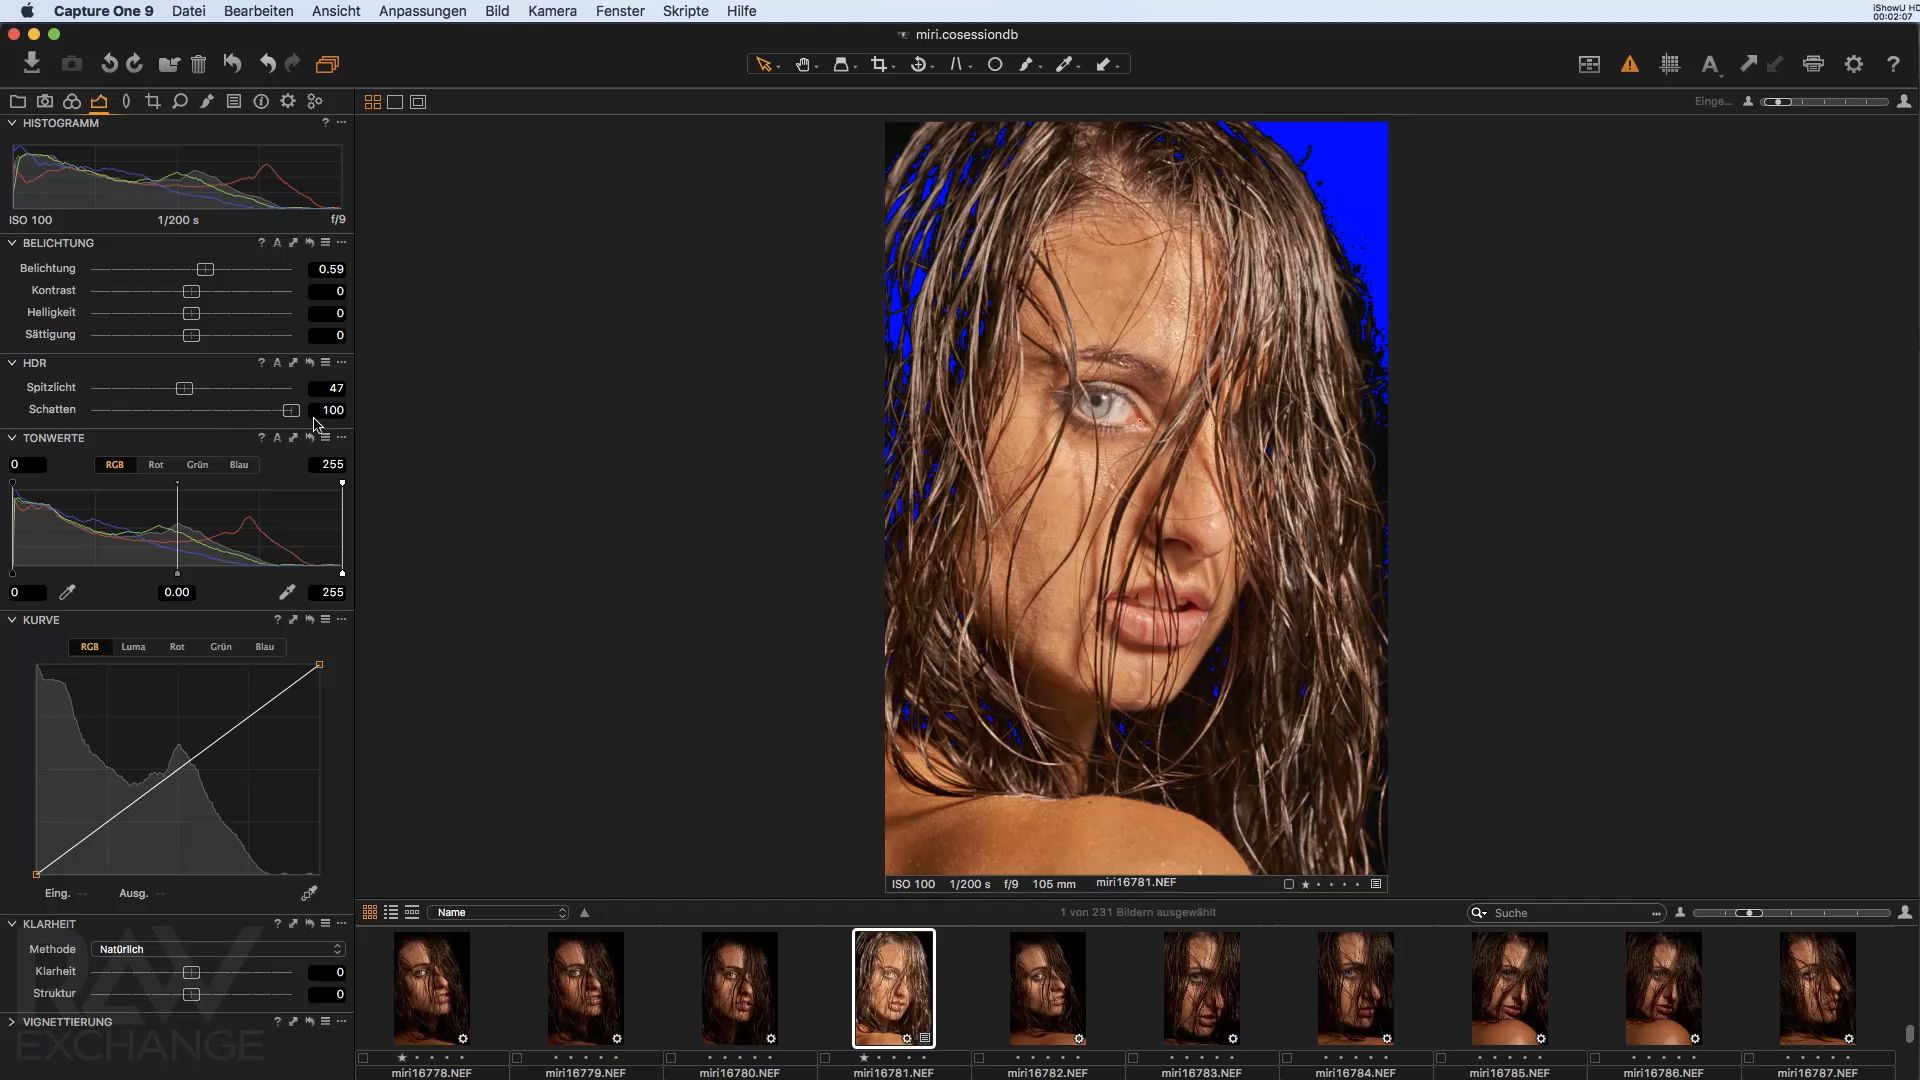Viewport: 1920px width, 1080px height.
Task: Collapse the TONWERTE panel
Action: tap(12, 438)
